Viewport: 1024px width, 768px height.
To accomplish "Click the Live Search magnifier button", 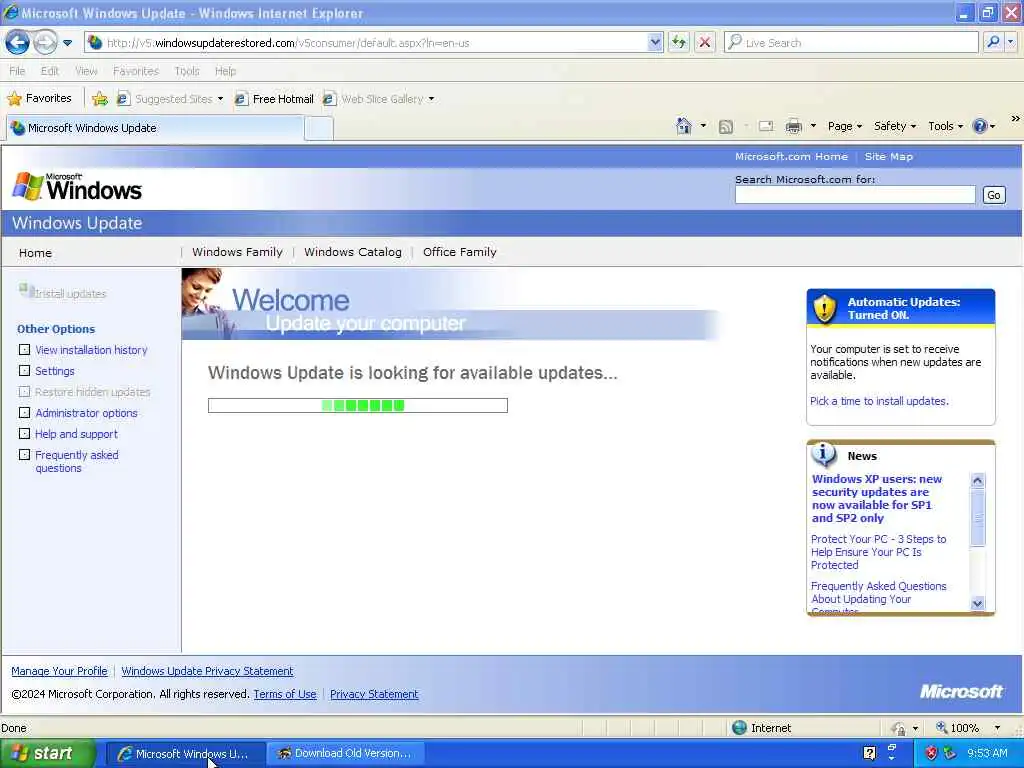I will (x=993, y=43).
